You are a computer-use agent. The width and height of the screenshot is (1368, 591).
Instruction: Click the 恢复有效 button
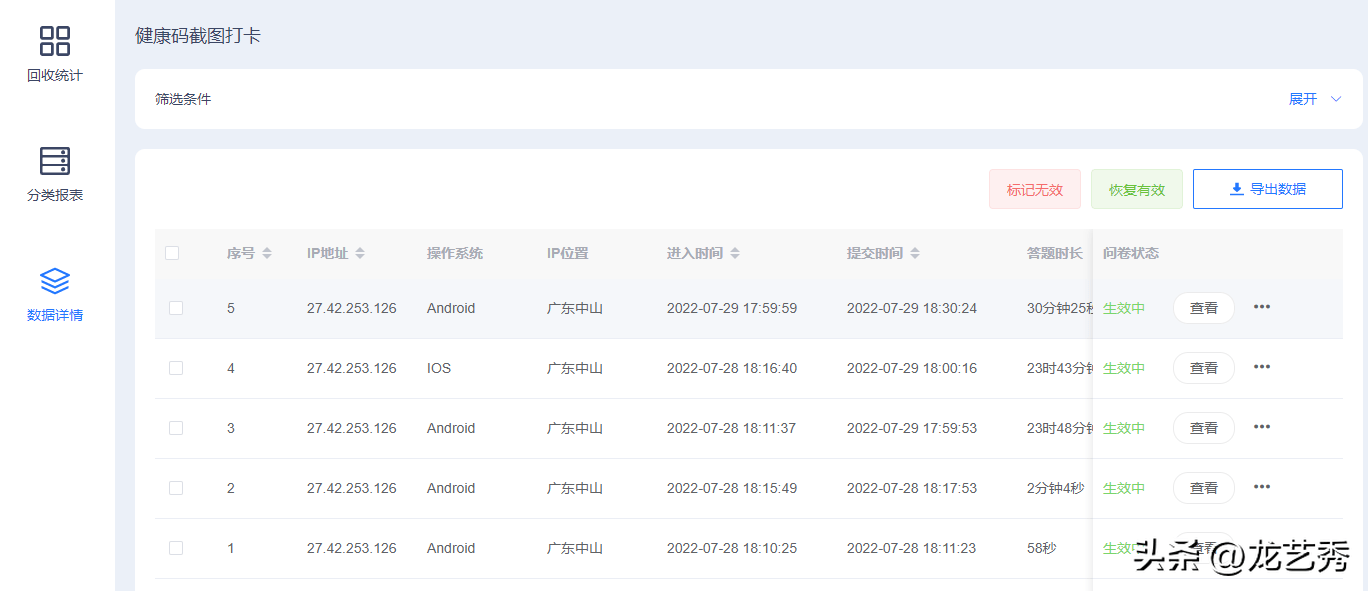[1137, 189]
